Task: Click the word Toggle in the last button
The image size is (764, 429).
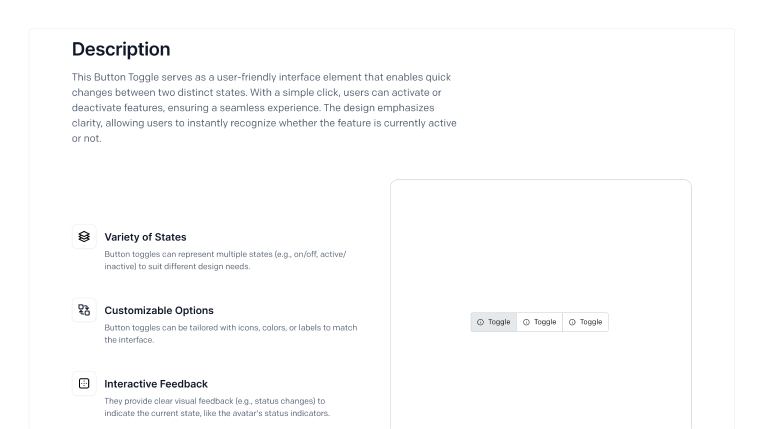Action: point(591,322)
